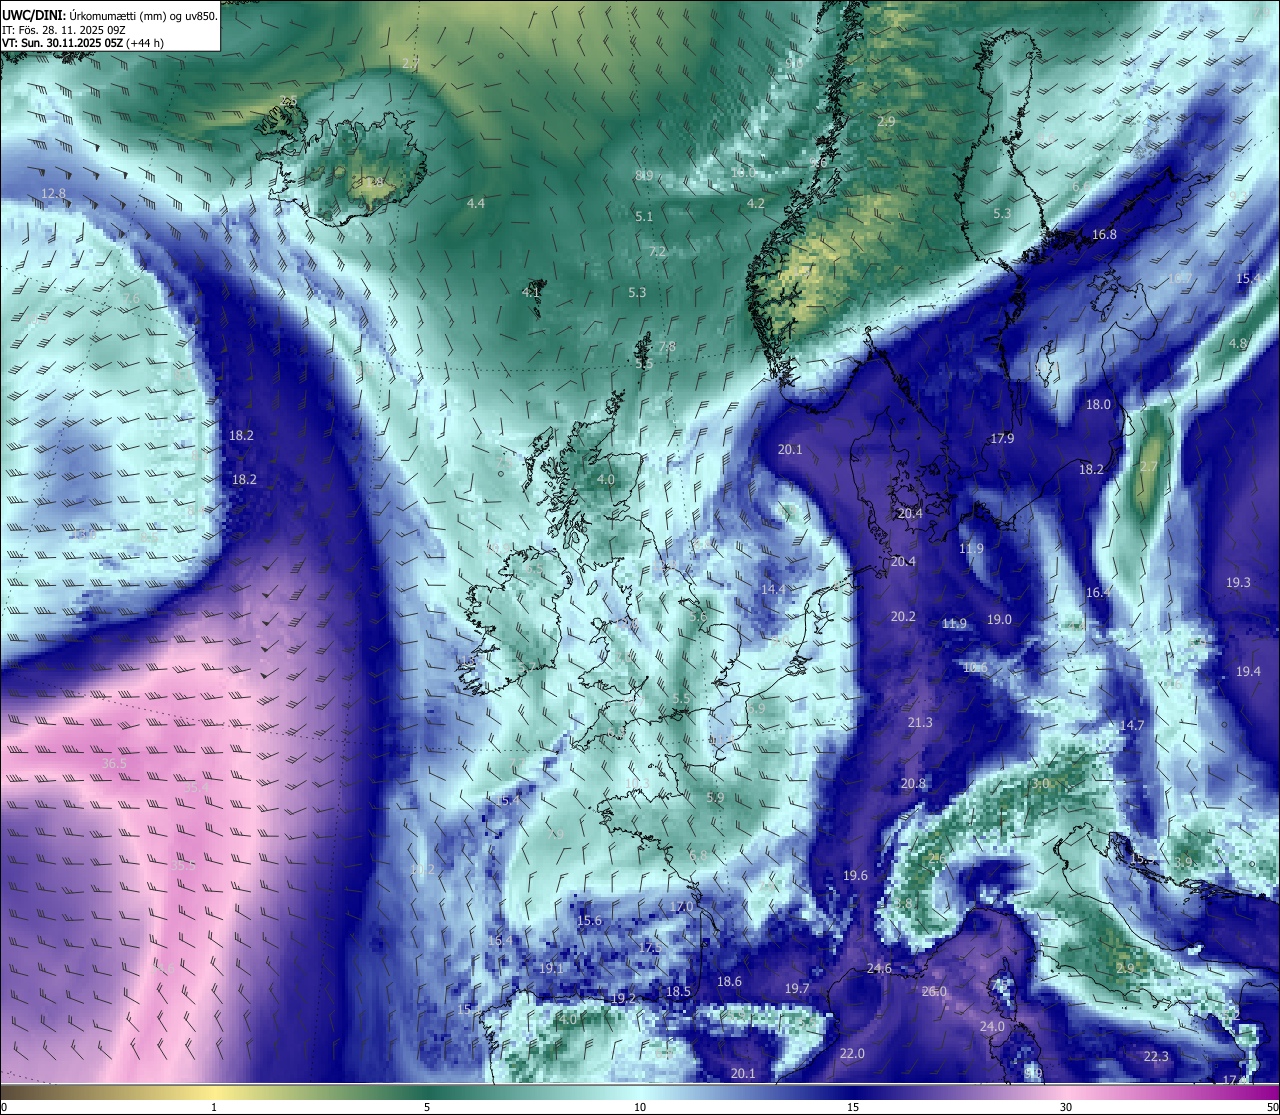Image resolution: width=1280 pixels, height=1115 pixels.
Task: Click the 17.9 value over southern Sweden
Action: click(1002, 438)
